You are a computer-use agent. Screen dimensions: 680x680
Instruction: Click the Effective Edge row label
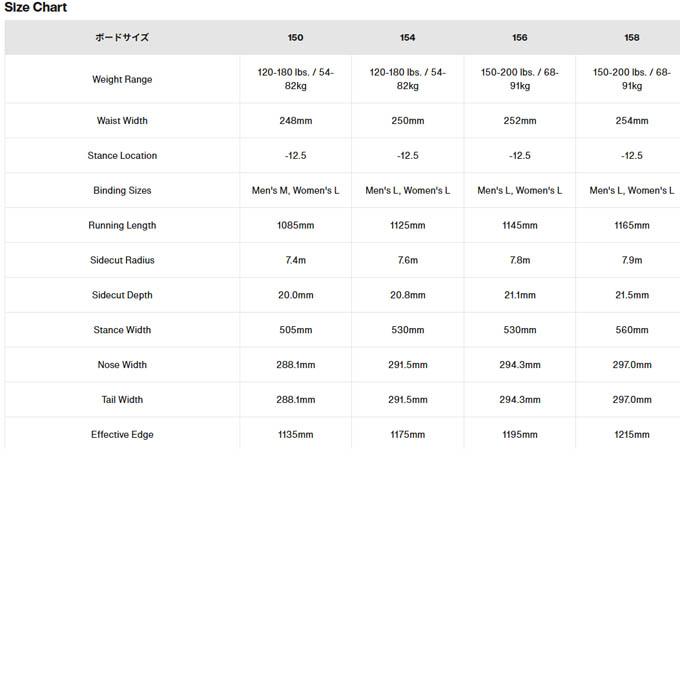point(122,435)
